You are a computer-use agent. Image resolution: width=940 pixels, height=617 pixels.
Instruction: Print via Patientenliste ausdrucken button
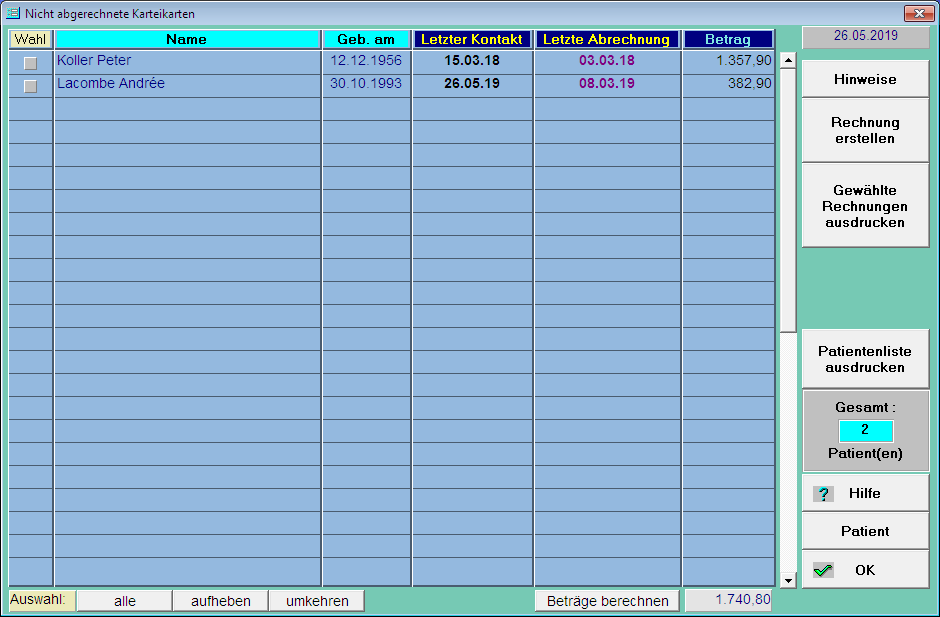865,359
